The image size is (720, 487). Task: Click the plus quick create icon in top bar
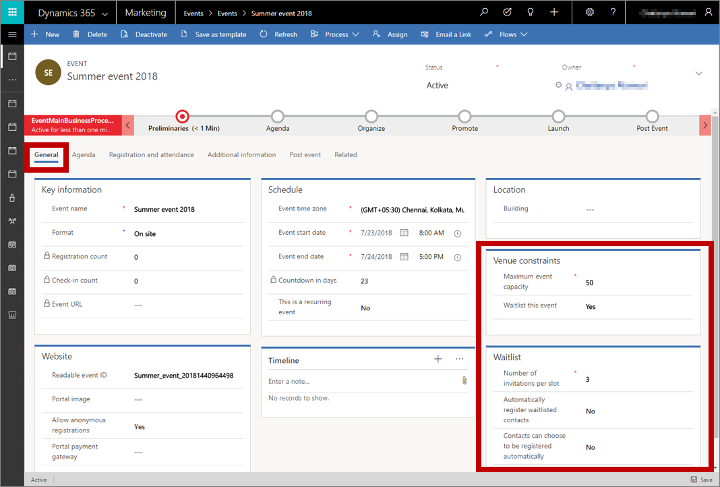coord(554,12)
